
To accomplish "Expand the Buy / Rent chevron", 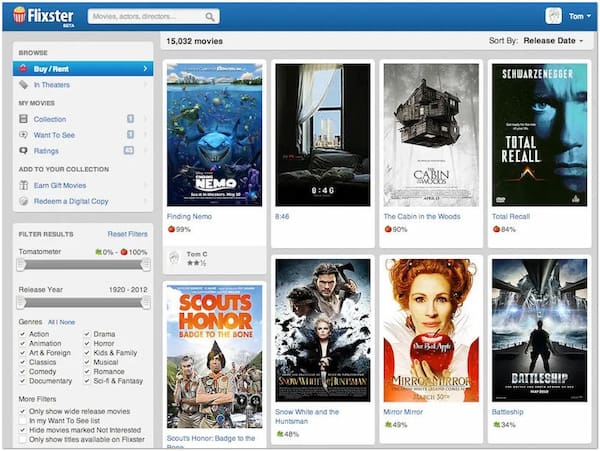I will 145,68.
